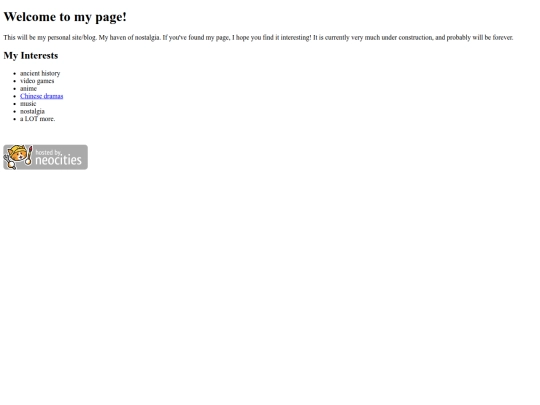Select the 'ancient history' list item
The width and height of the screenshot is (540, 405).
coord(40,73)
